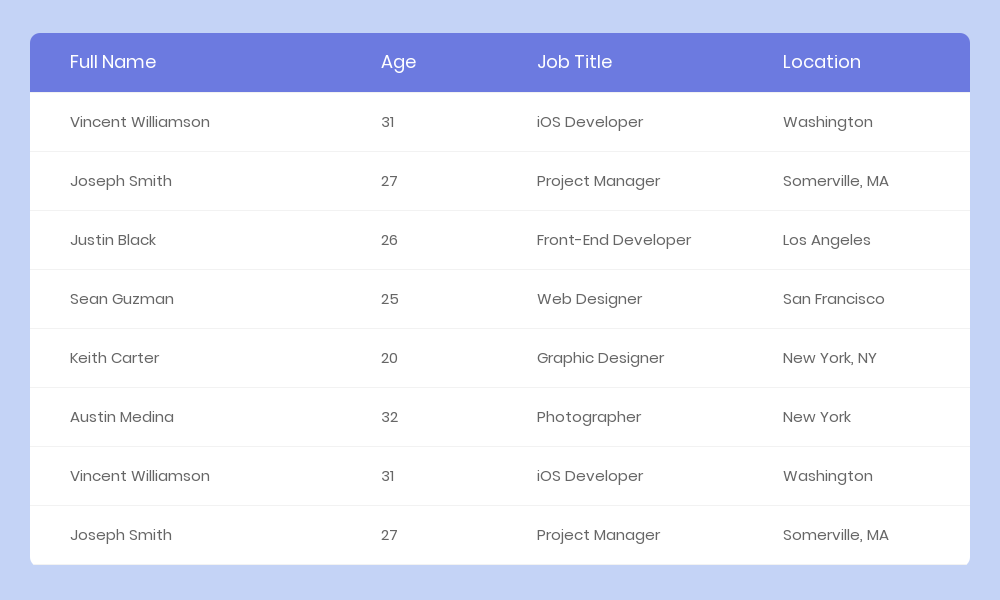Select the New York, NY location cell
Viewport: 1000px width, 600px height.
[x=829, y=358]
